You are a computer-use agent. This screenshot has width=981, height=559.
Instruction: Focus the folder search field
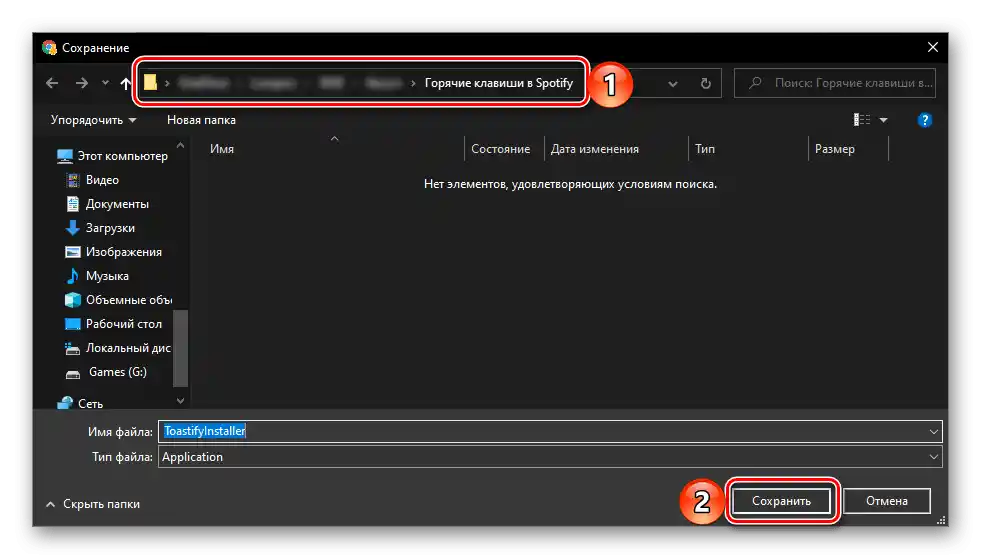coord(835,83)
